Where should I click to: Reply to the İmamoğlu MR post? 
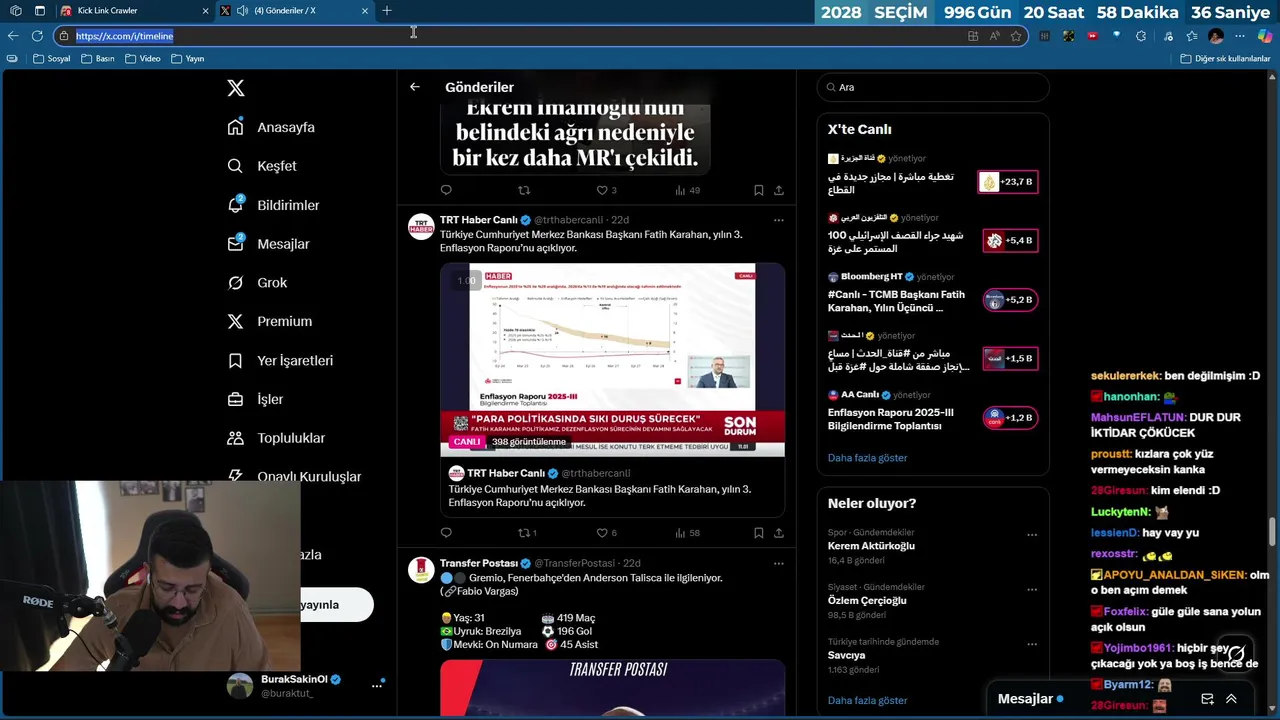click(446, 190)
